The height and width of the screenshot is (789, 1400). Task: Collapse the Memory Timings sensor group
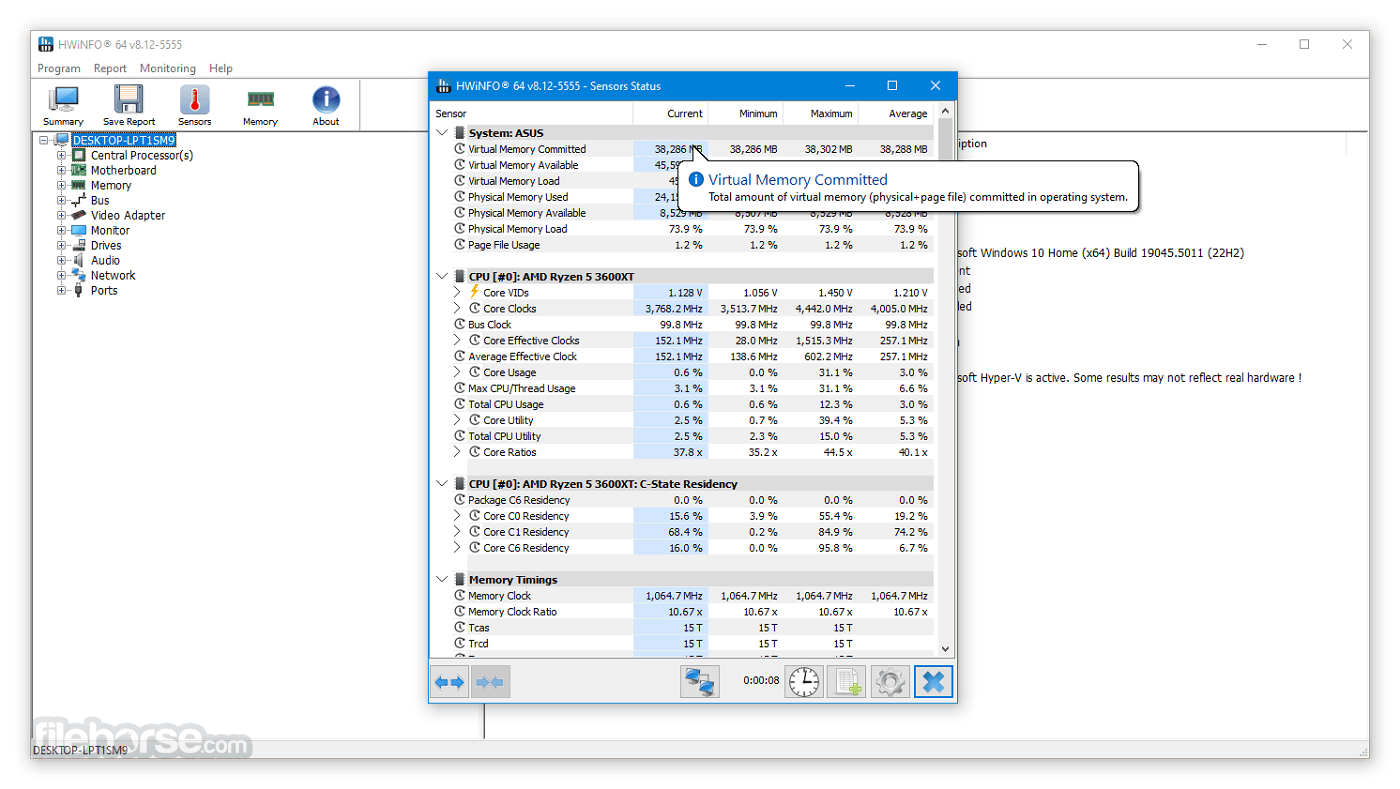[443, 580]
